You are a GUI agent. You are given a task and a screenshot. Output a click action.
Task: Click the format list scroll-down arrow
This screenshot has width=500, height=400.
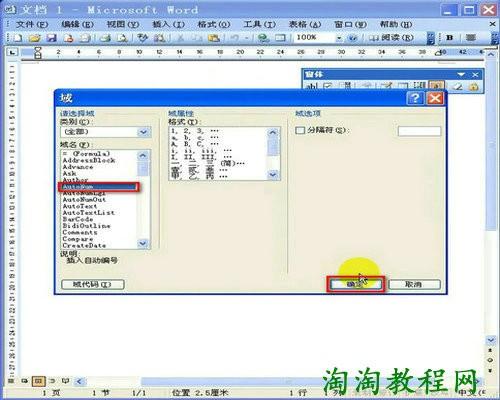coord(273,175)
